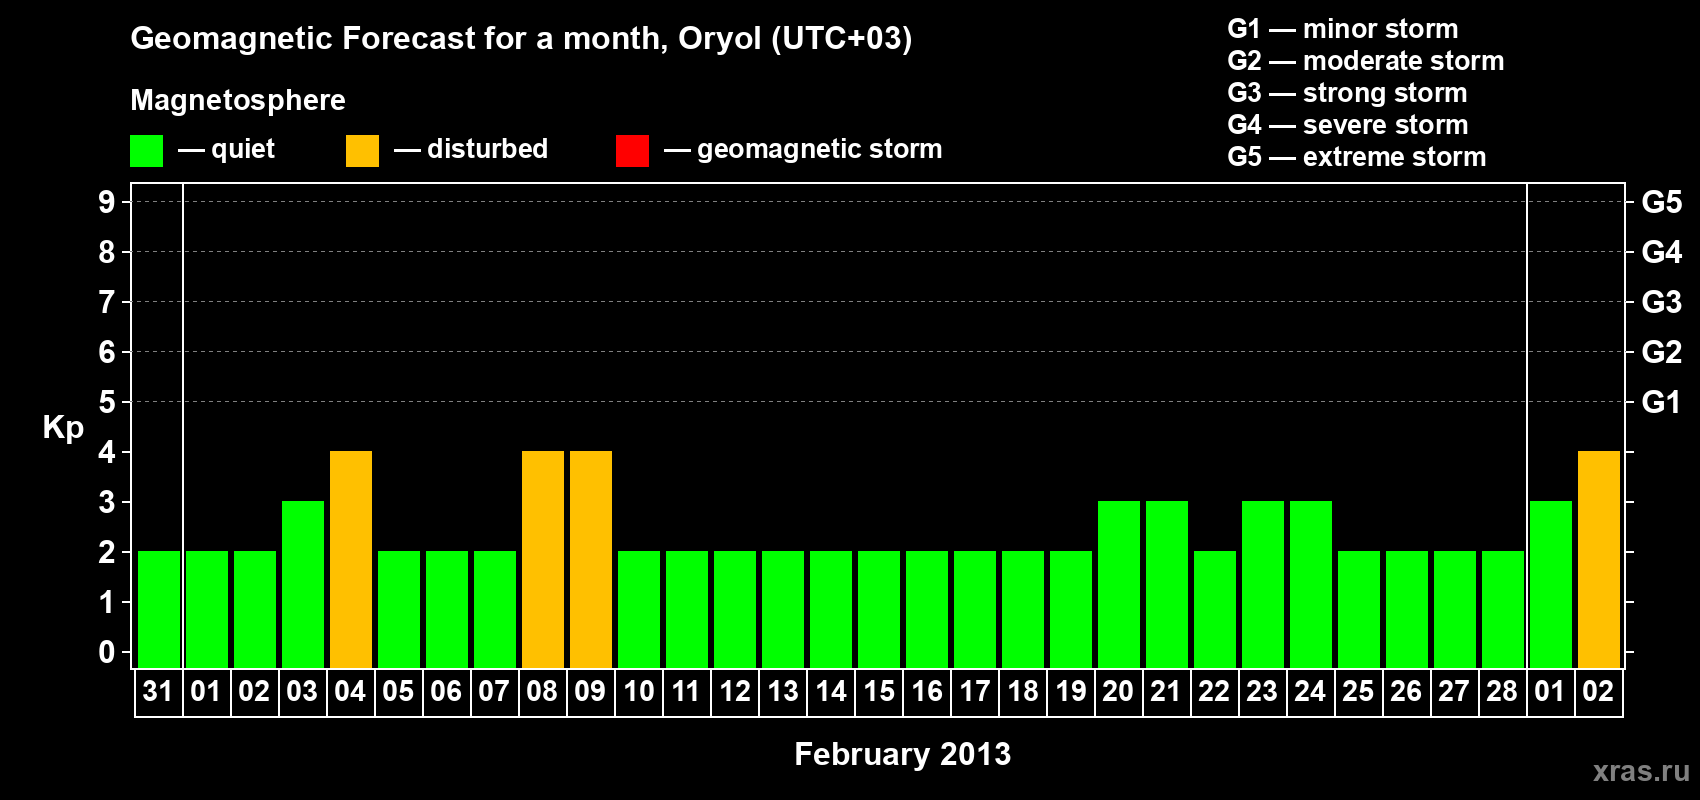Click the Kp axis value 9
The width and height of the screenshot is (1700, 800).
coord(107,202)
